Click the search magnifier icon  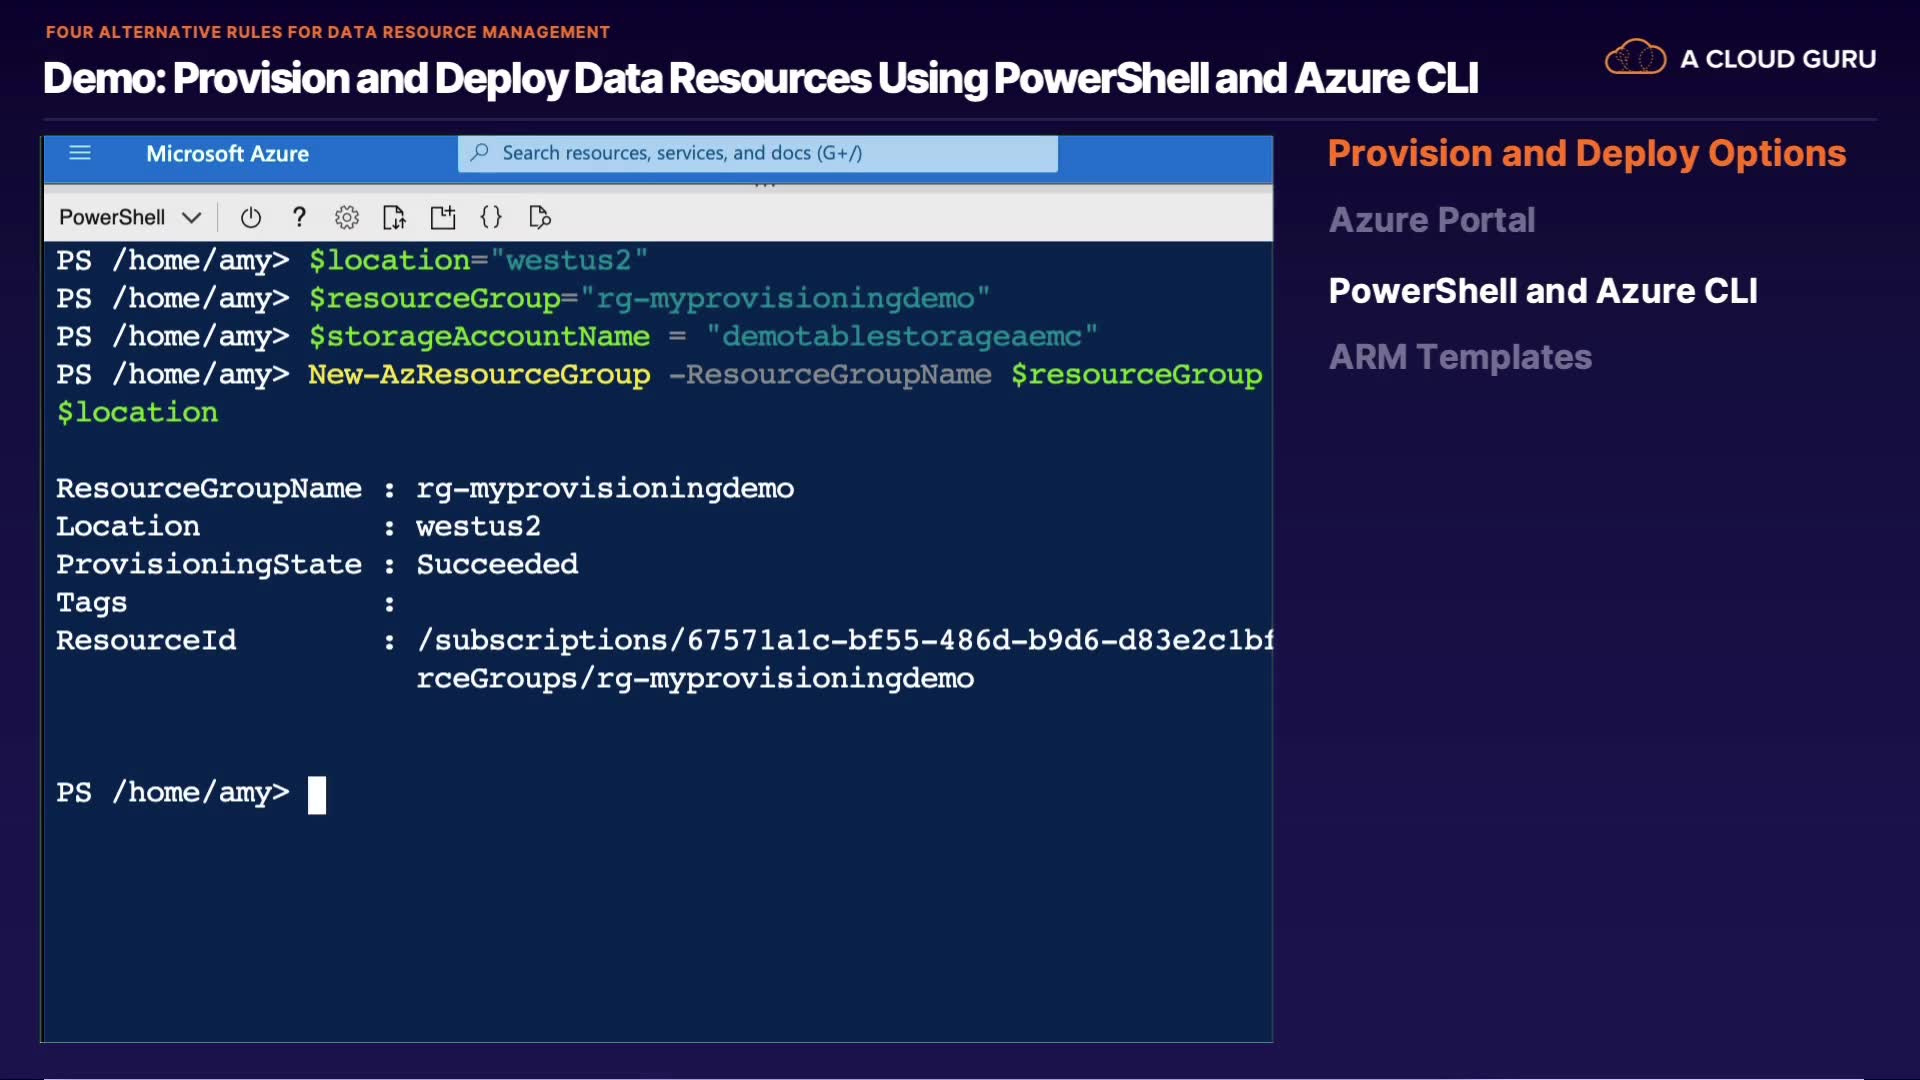pyautogui.click(x=480, y=153)
